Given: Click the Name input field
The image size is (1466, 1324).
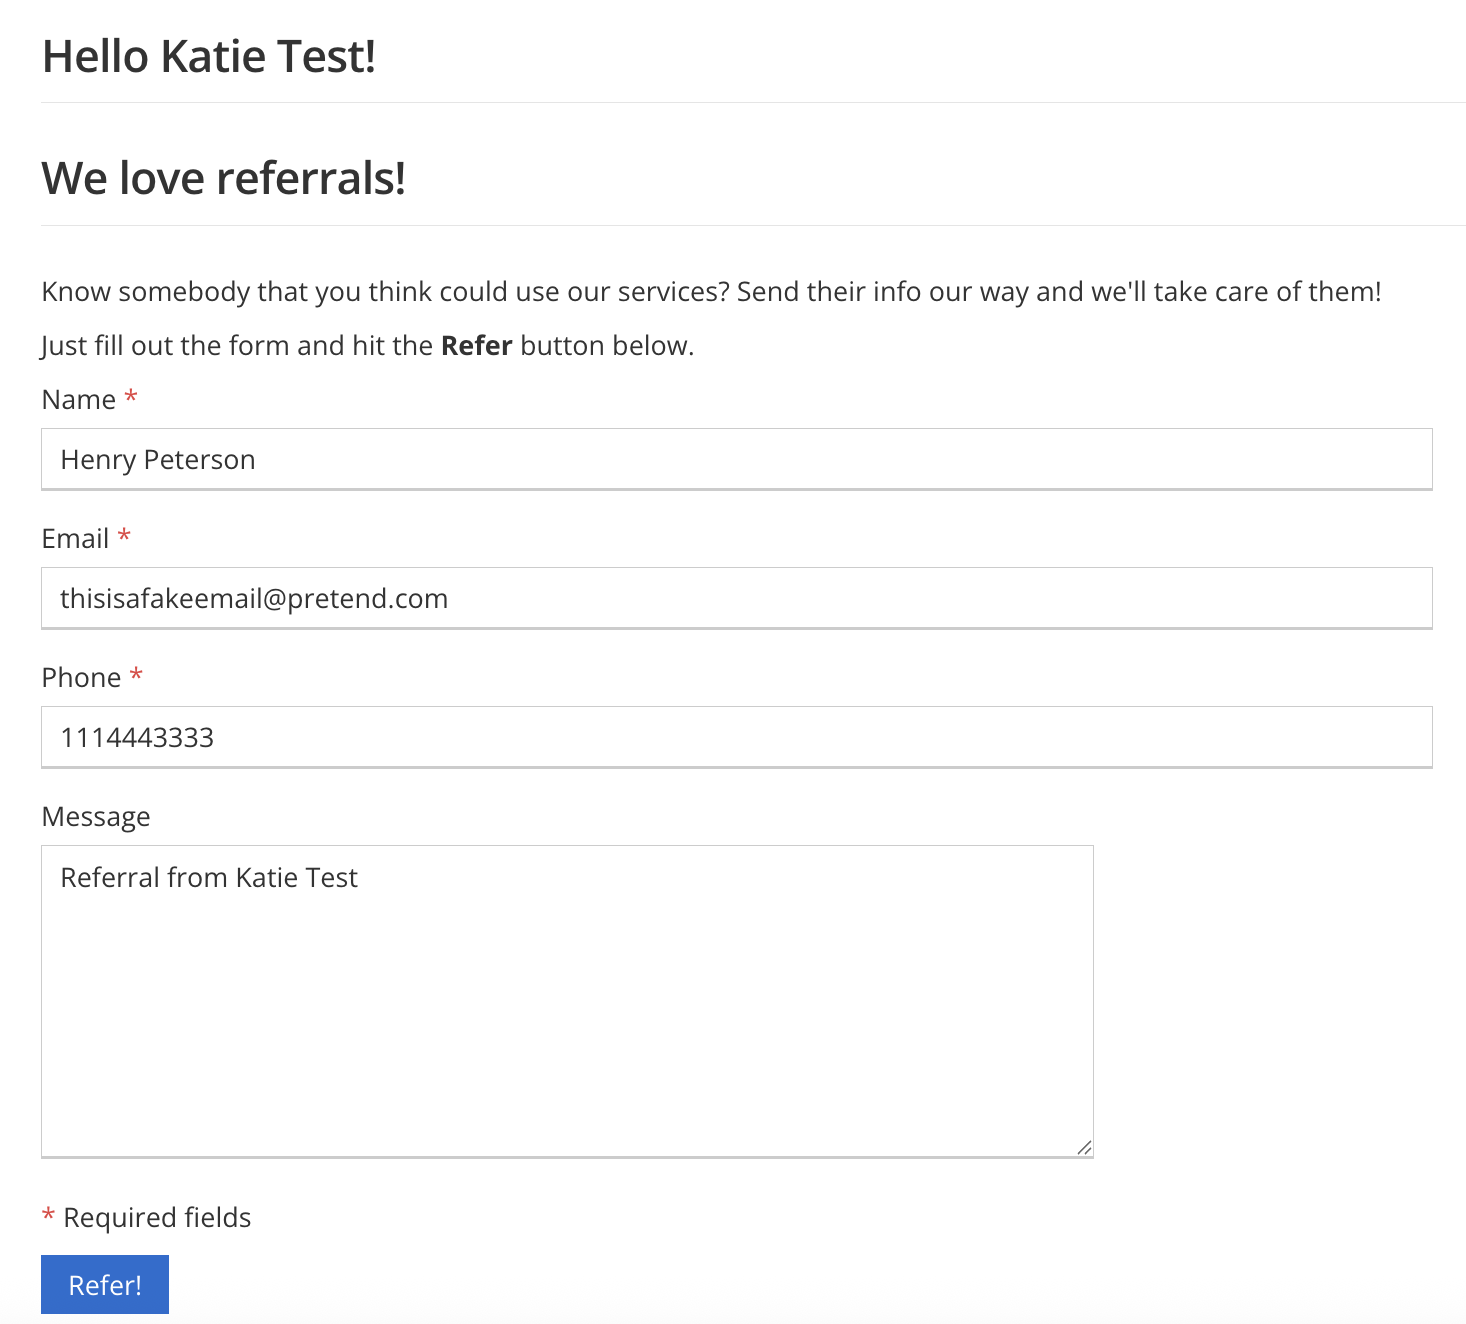Looking at the screenshot, I should [x=736, y=460].
